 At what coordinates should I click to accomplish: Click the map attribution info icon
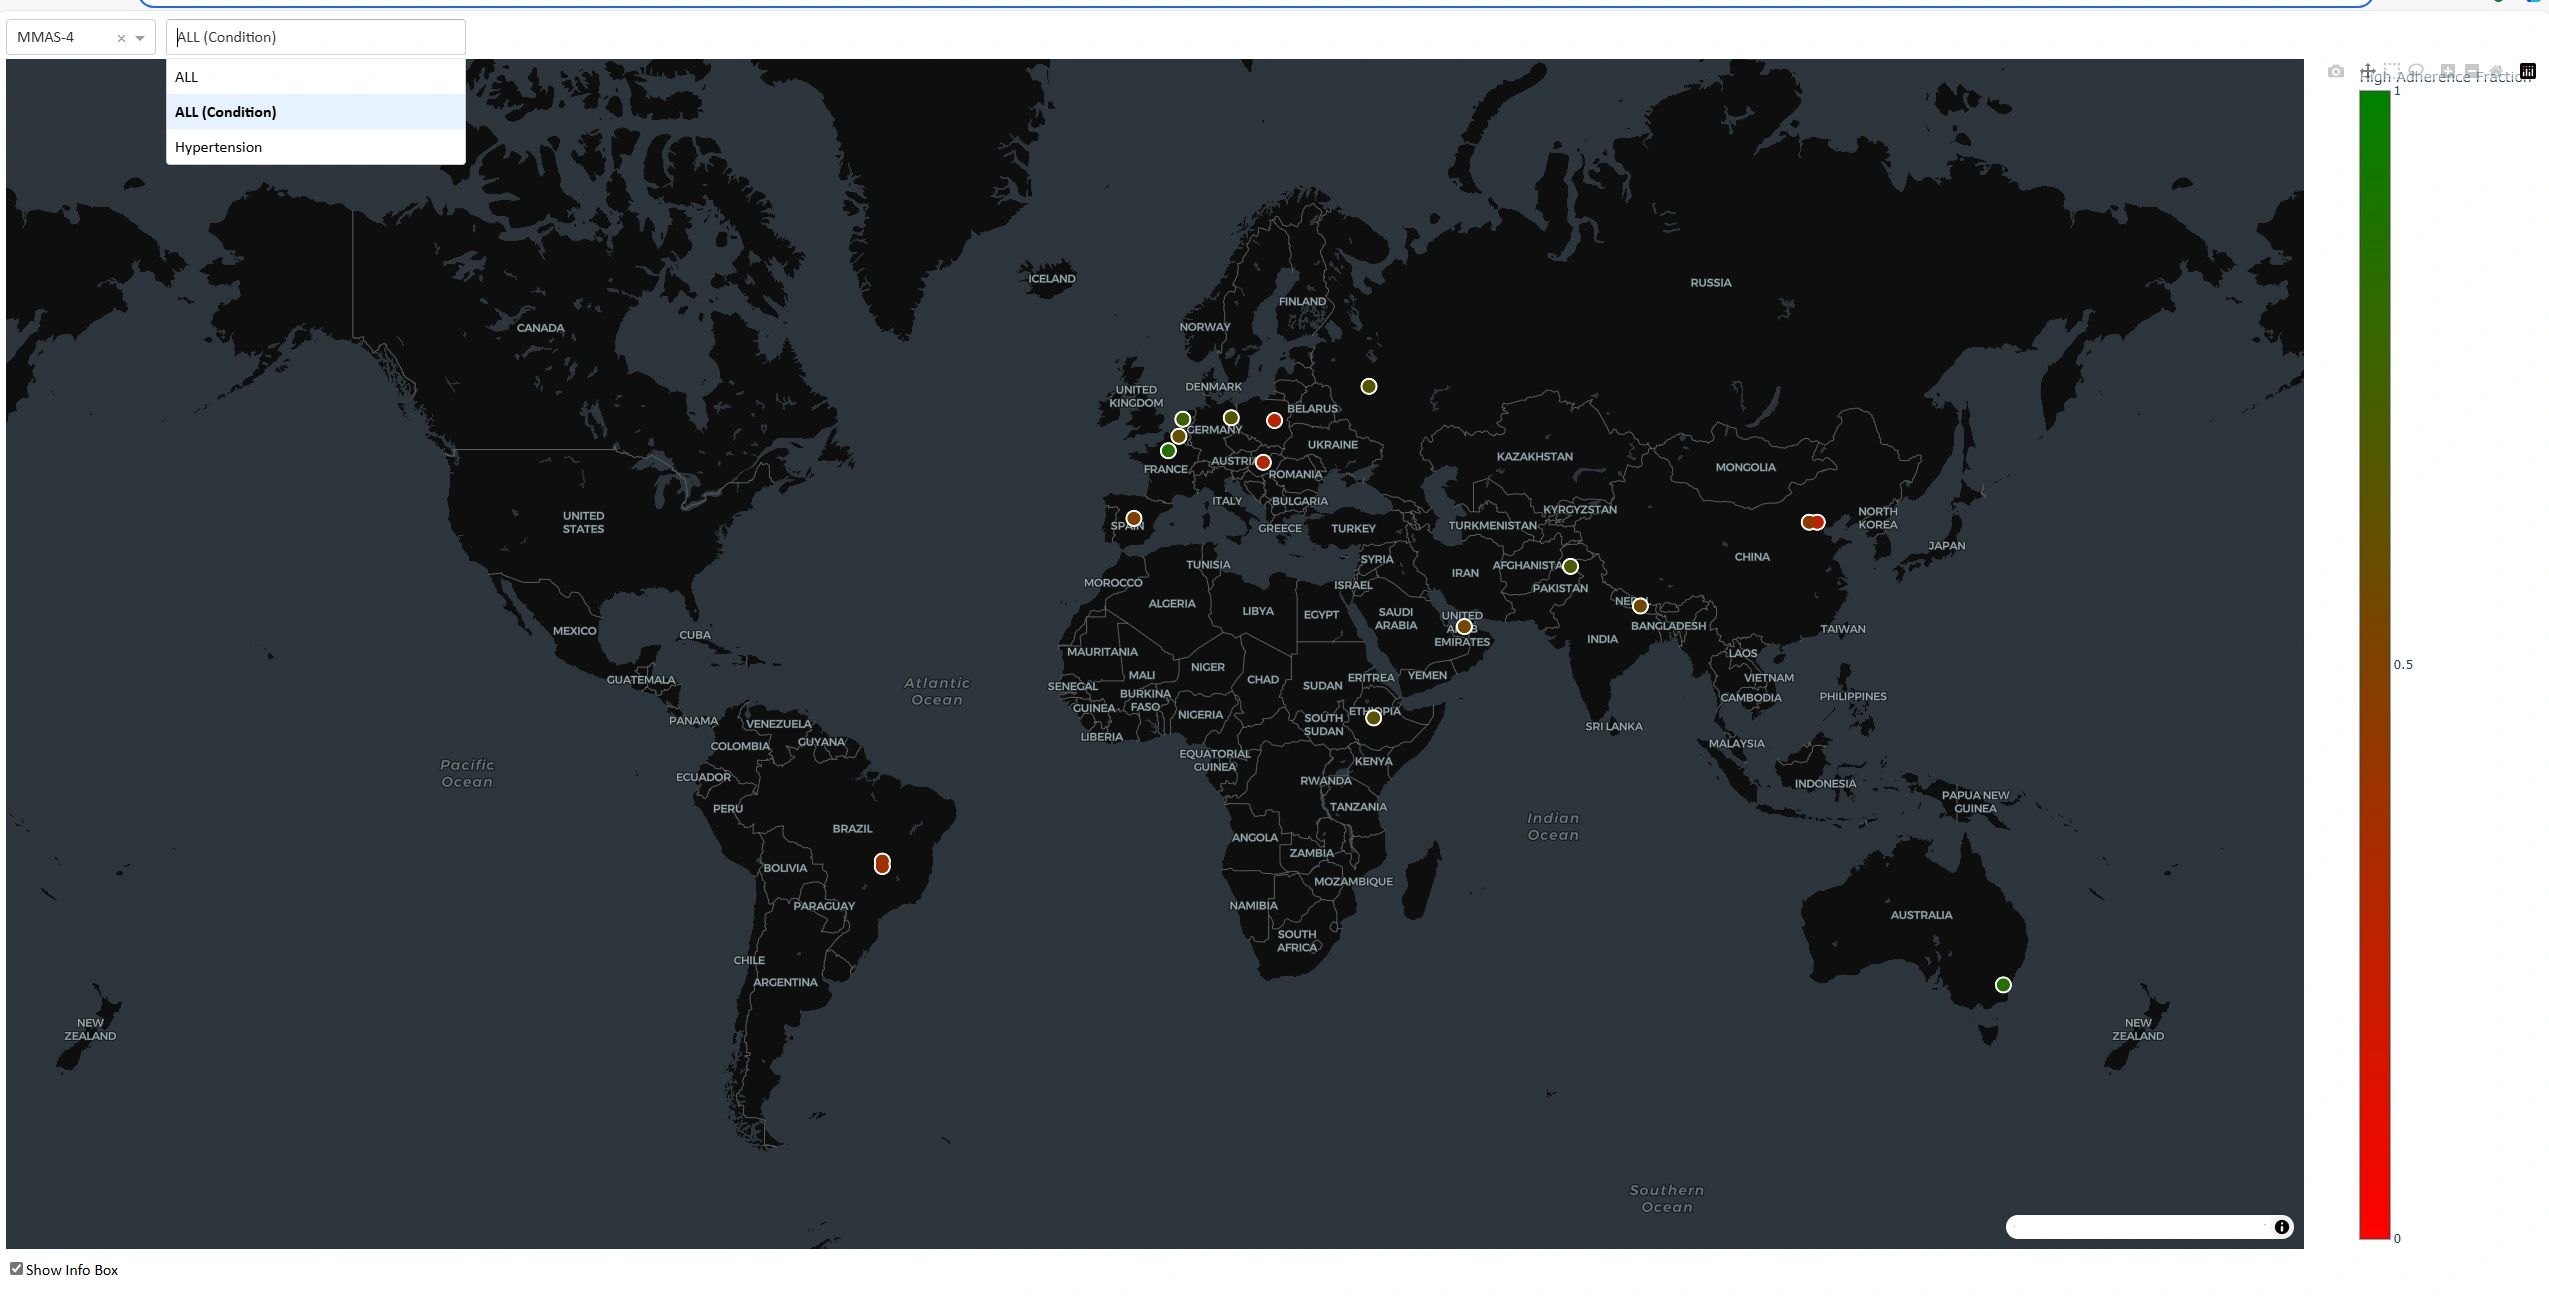[x=2282, y=1227]
